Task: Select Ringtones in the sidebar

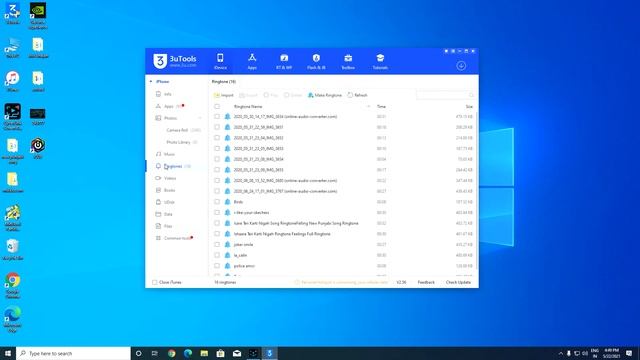Action: pos(173,166)
